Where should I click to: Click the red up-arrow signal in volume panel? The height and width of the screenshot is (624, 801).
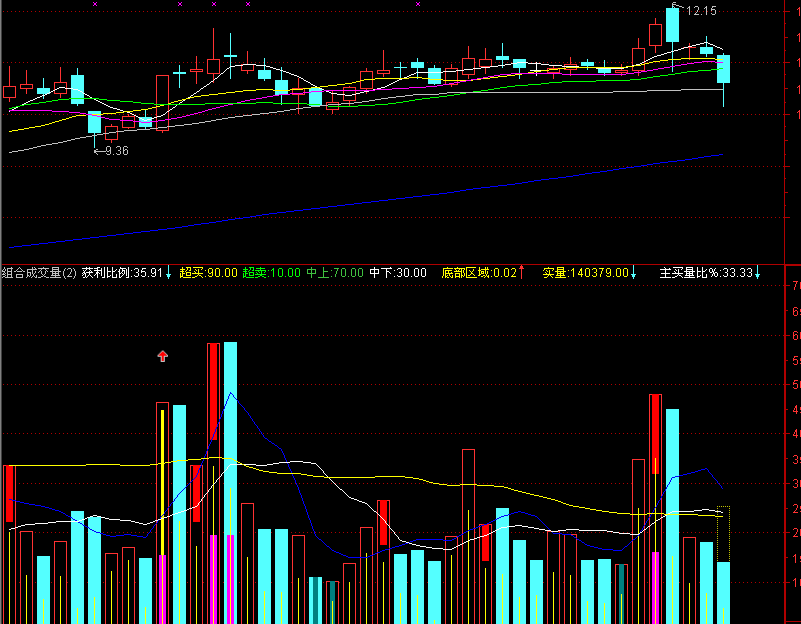162,356
